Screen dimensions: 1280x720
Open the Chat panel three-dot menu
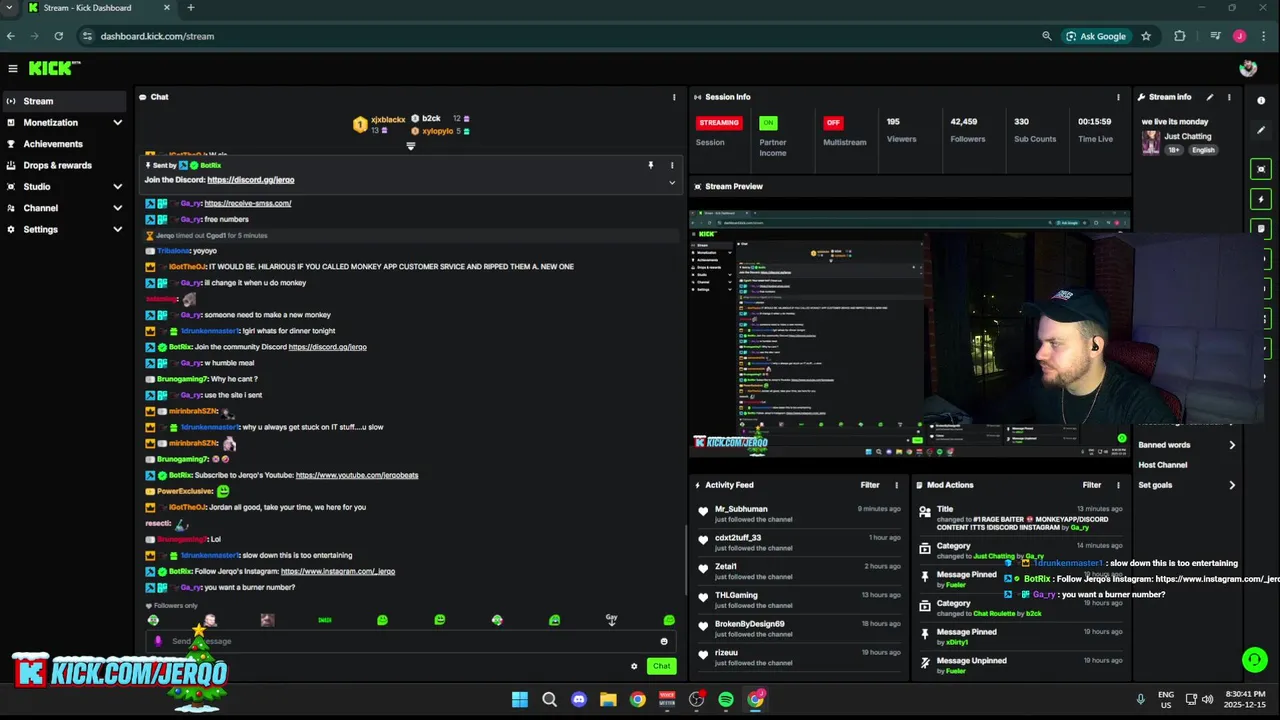click(x=673, y=97)
